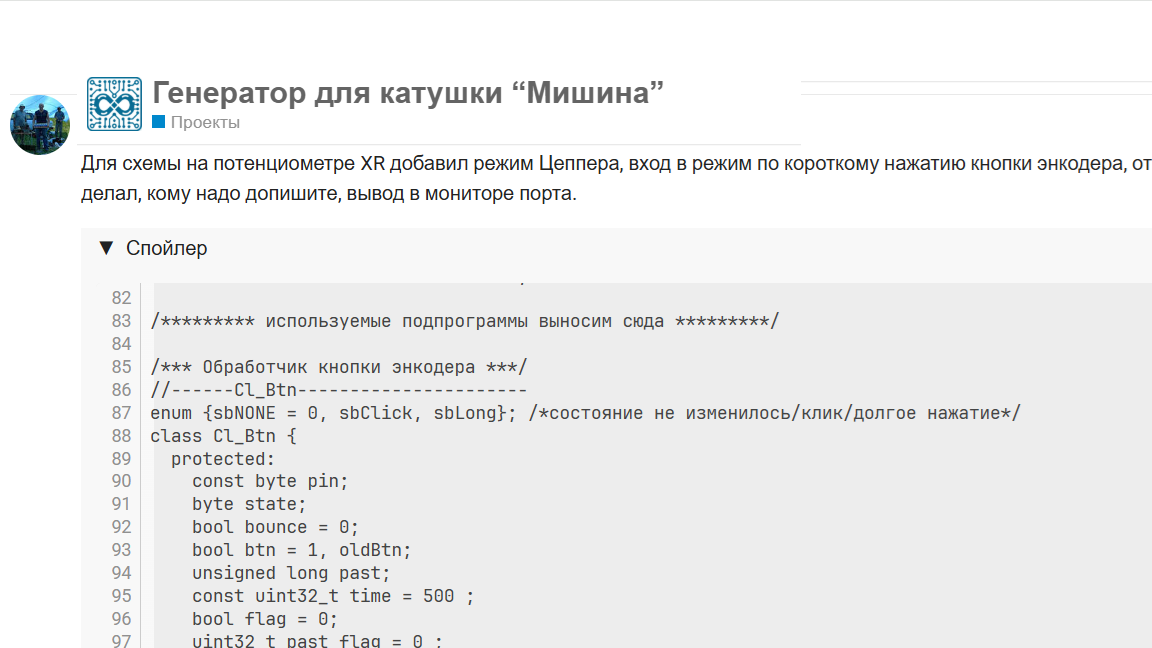
Task: Click the black triangle of the Спойлер header
Action: click(x=107, y=247)
